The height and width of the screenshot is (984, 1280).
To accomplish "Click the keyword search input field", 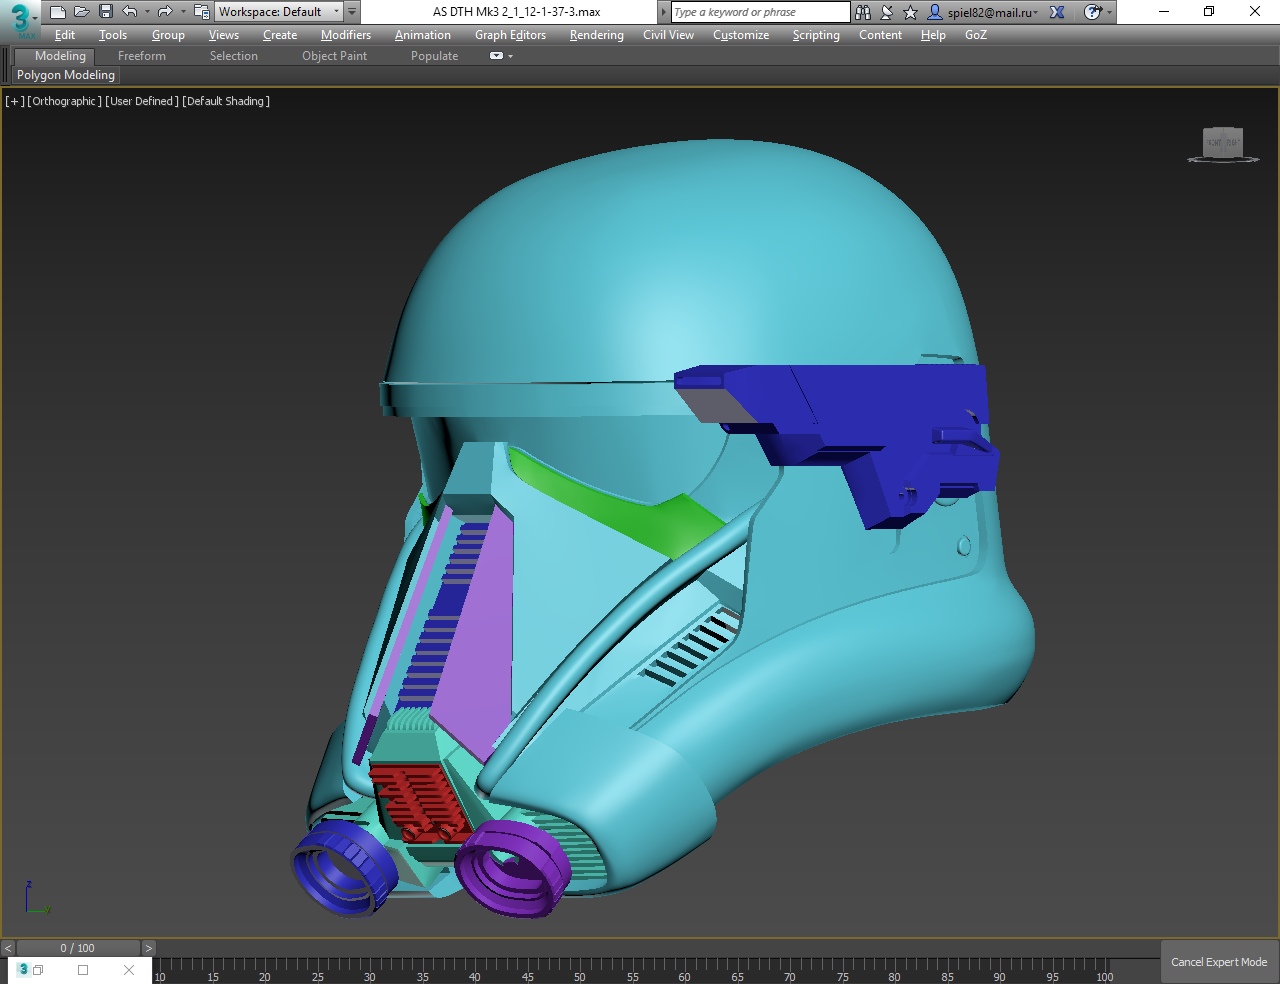I will pyautogui.click(x=760, y=12).
